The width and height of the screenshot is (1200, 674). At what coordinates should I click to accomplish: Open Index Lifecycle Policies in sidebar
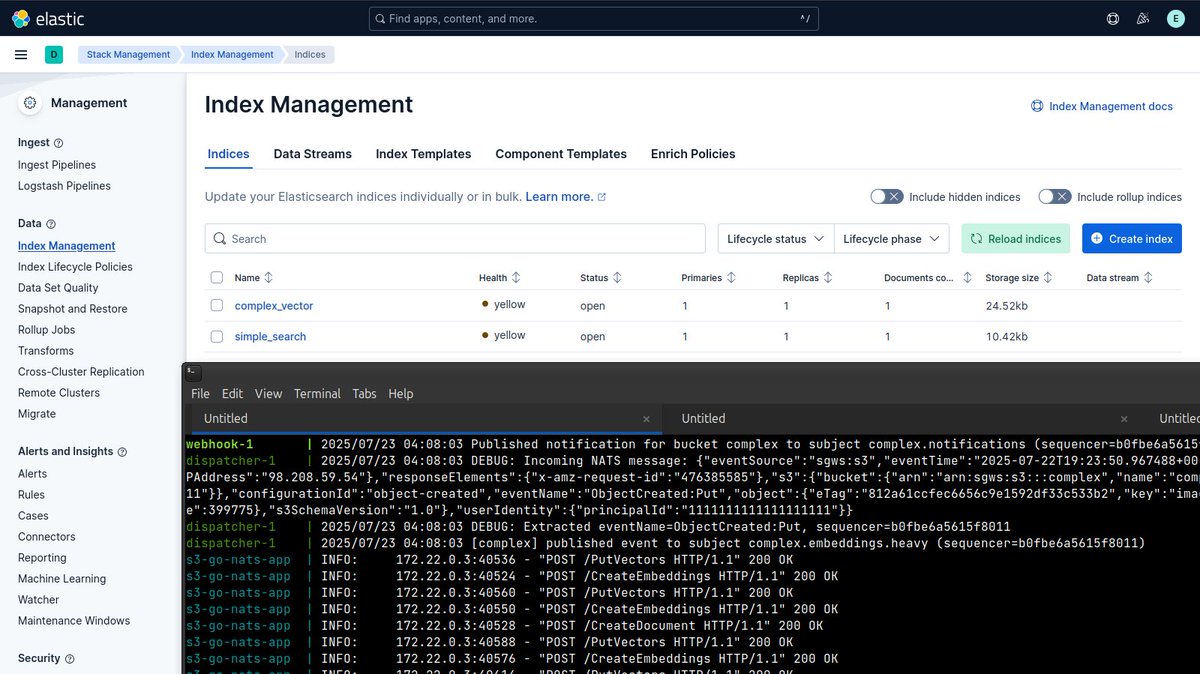click(x=75, y=267)
